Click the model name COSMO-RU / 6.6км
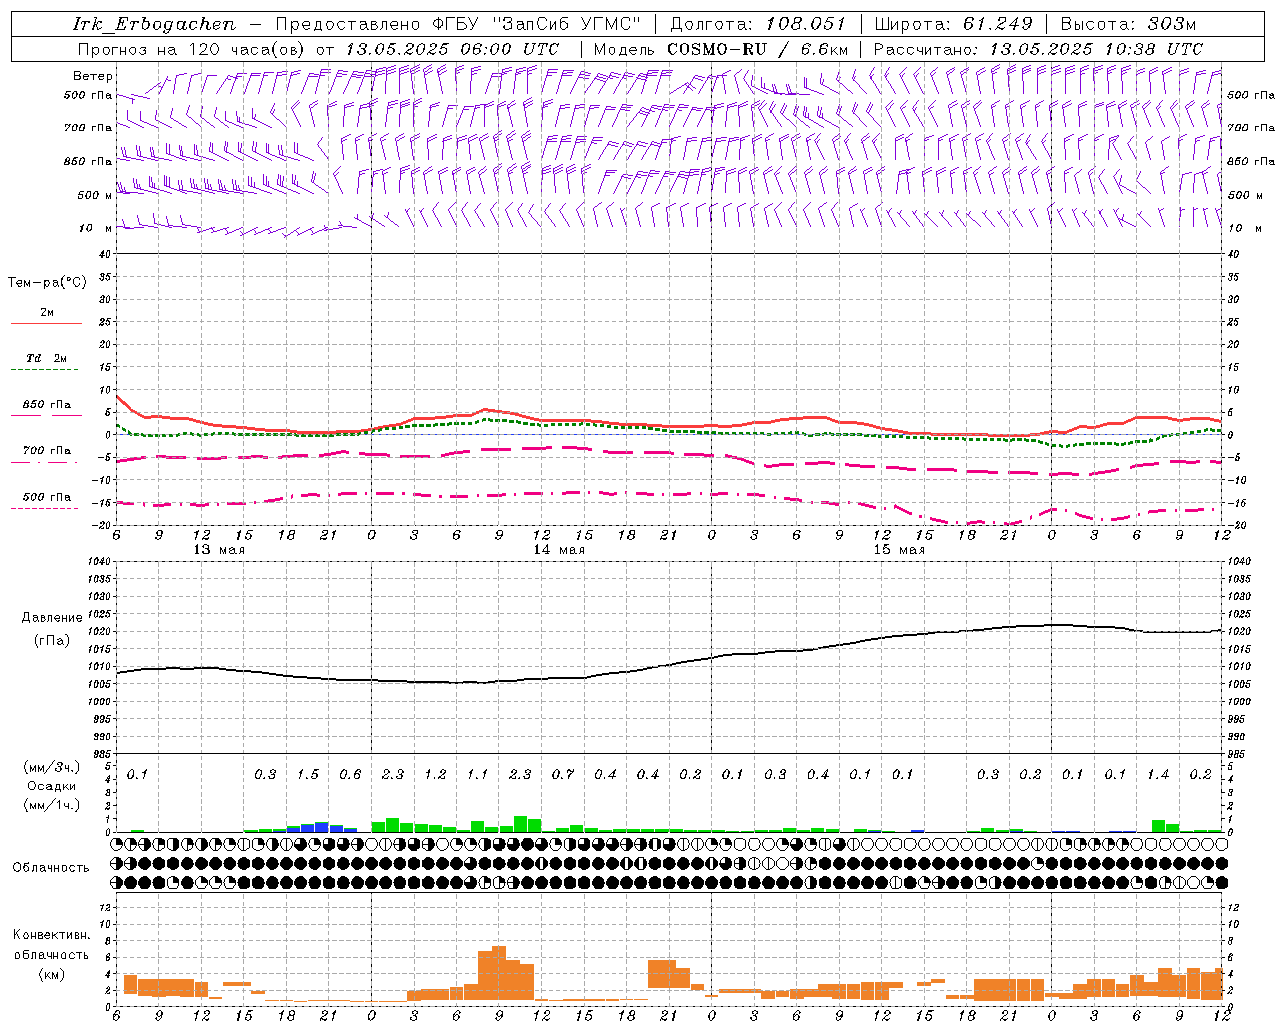Screen dimensions: 1280x1024 [758, 49]
